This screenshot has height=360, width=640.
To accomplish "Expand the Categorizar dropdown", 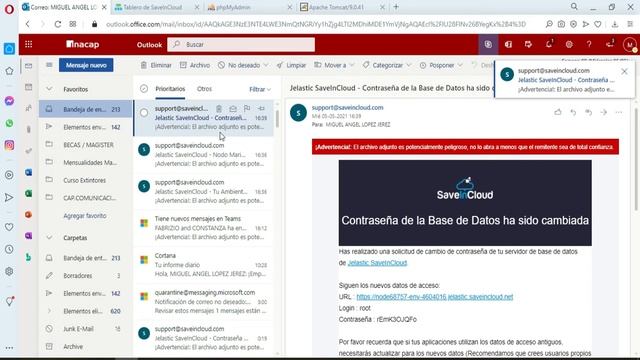I will coord(409,65).
